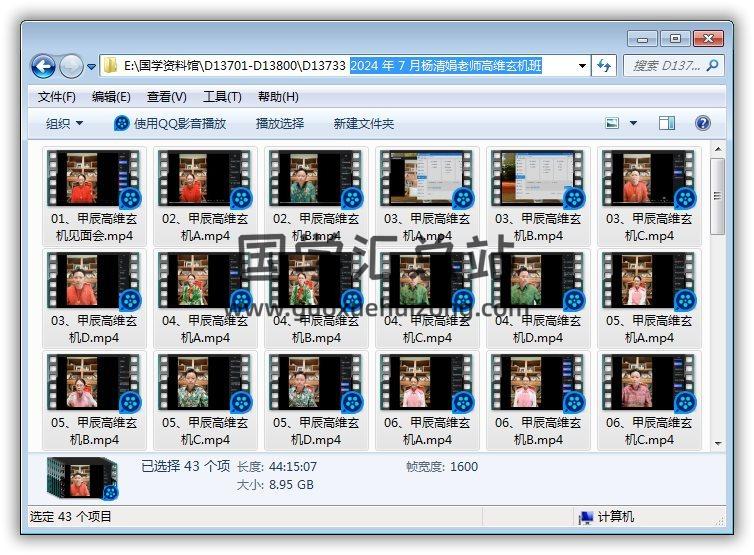The image size is (754, 555).
Task: Click the vertical scrollbar thumb
Action: (717, 196)
